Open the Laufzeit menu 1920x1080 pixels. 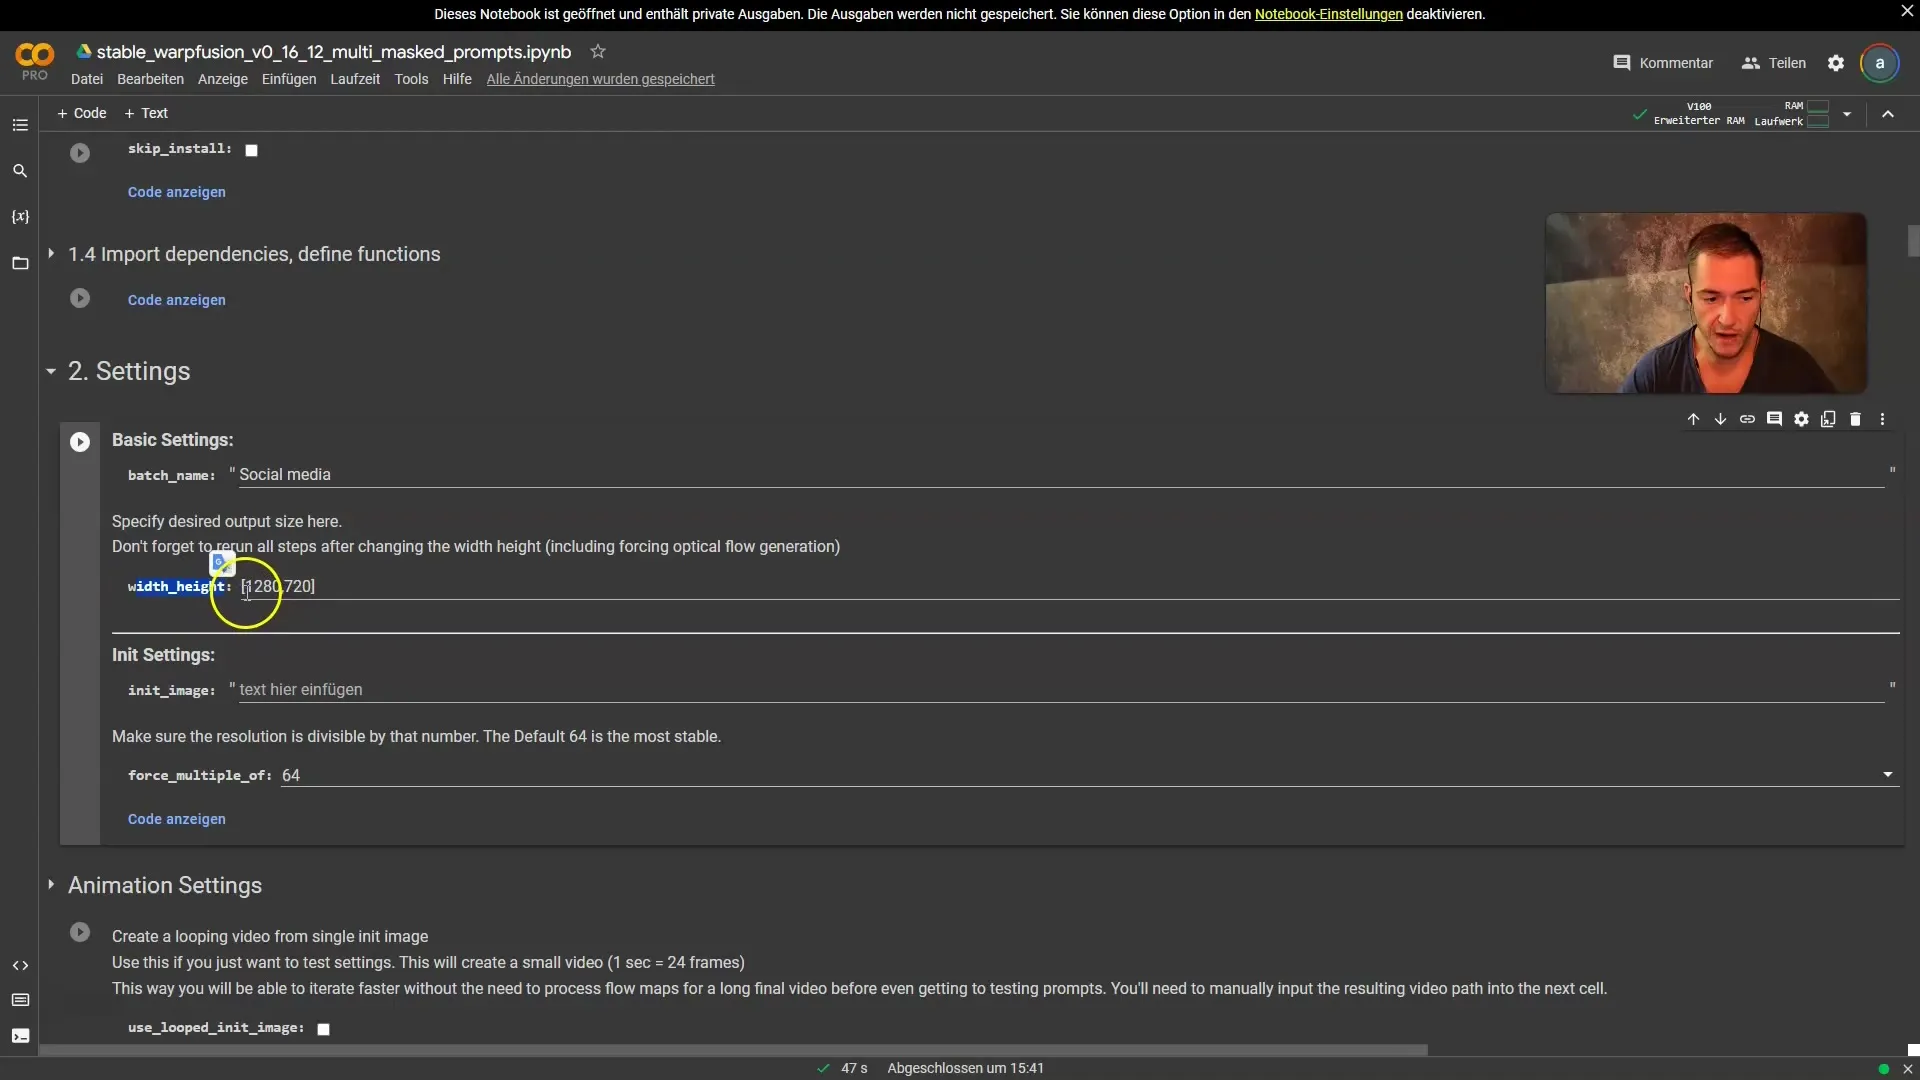click(353, 80)
